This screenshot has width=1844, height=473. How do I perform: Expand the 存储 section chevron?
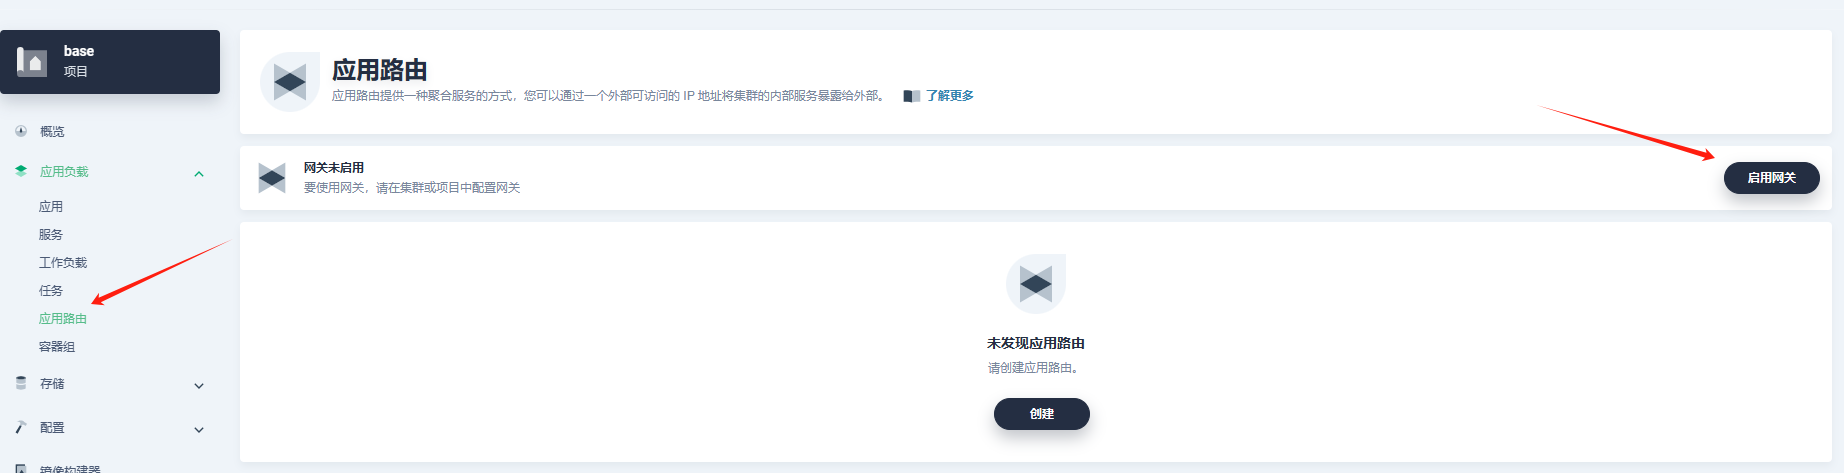[199, 386]
